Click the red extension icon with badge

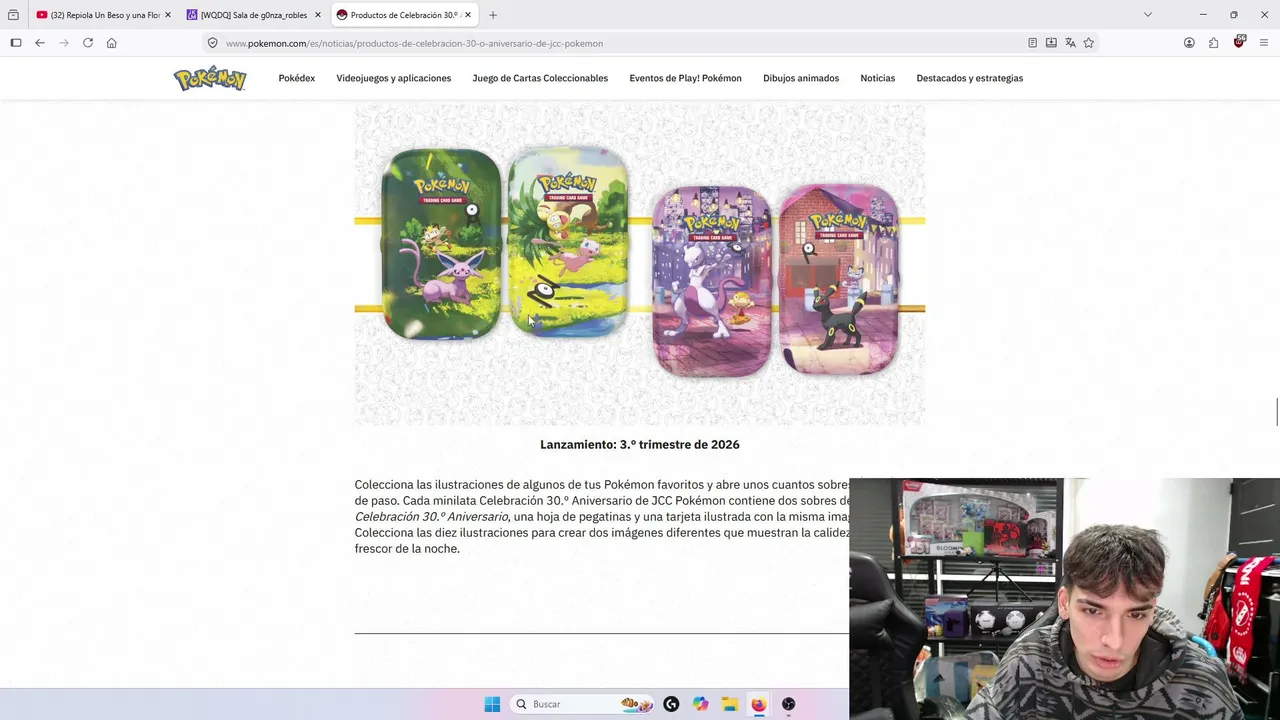point(1239,42)
